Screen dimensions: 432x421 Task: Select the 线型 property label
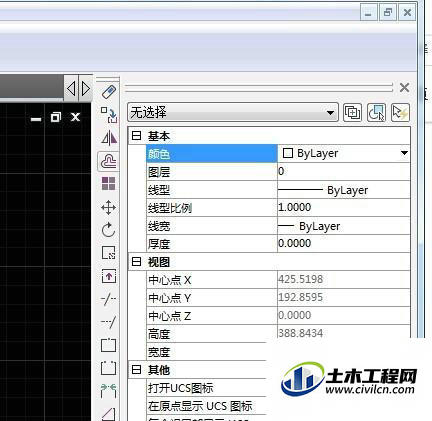tap(159, 190)
